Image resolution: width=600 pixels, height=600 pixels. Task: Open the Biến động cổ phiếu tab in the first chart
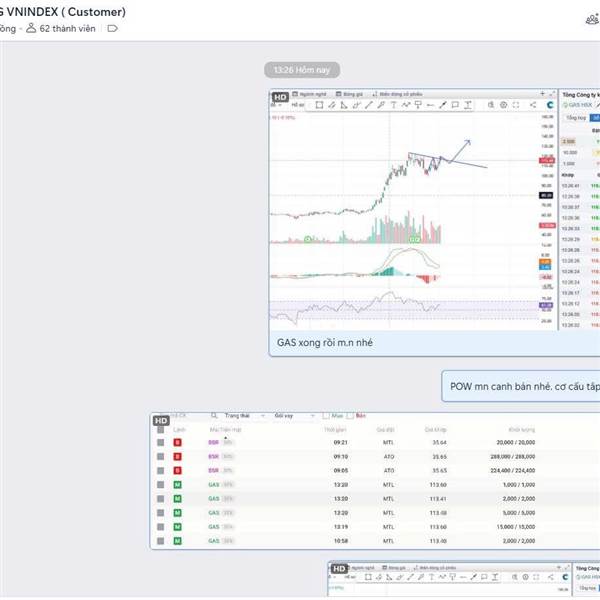coord(397,94)
